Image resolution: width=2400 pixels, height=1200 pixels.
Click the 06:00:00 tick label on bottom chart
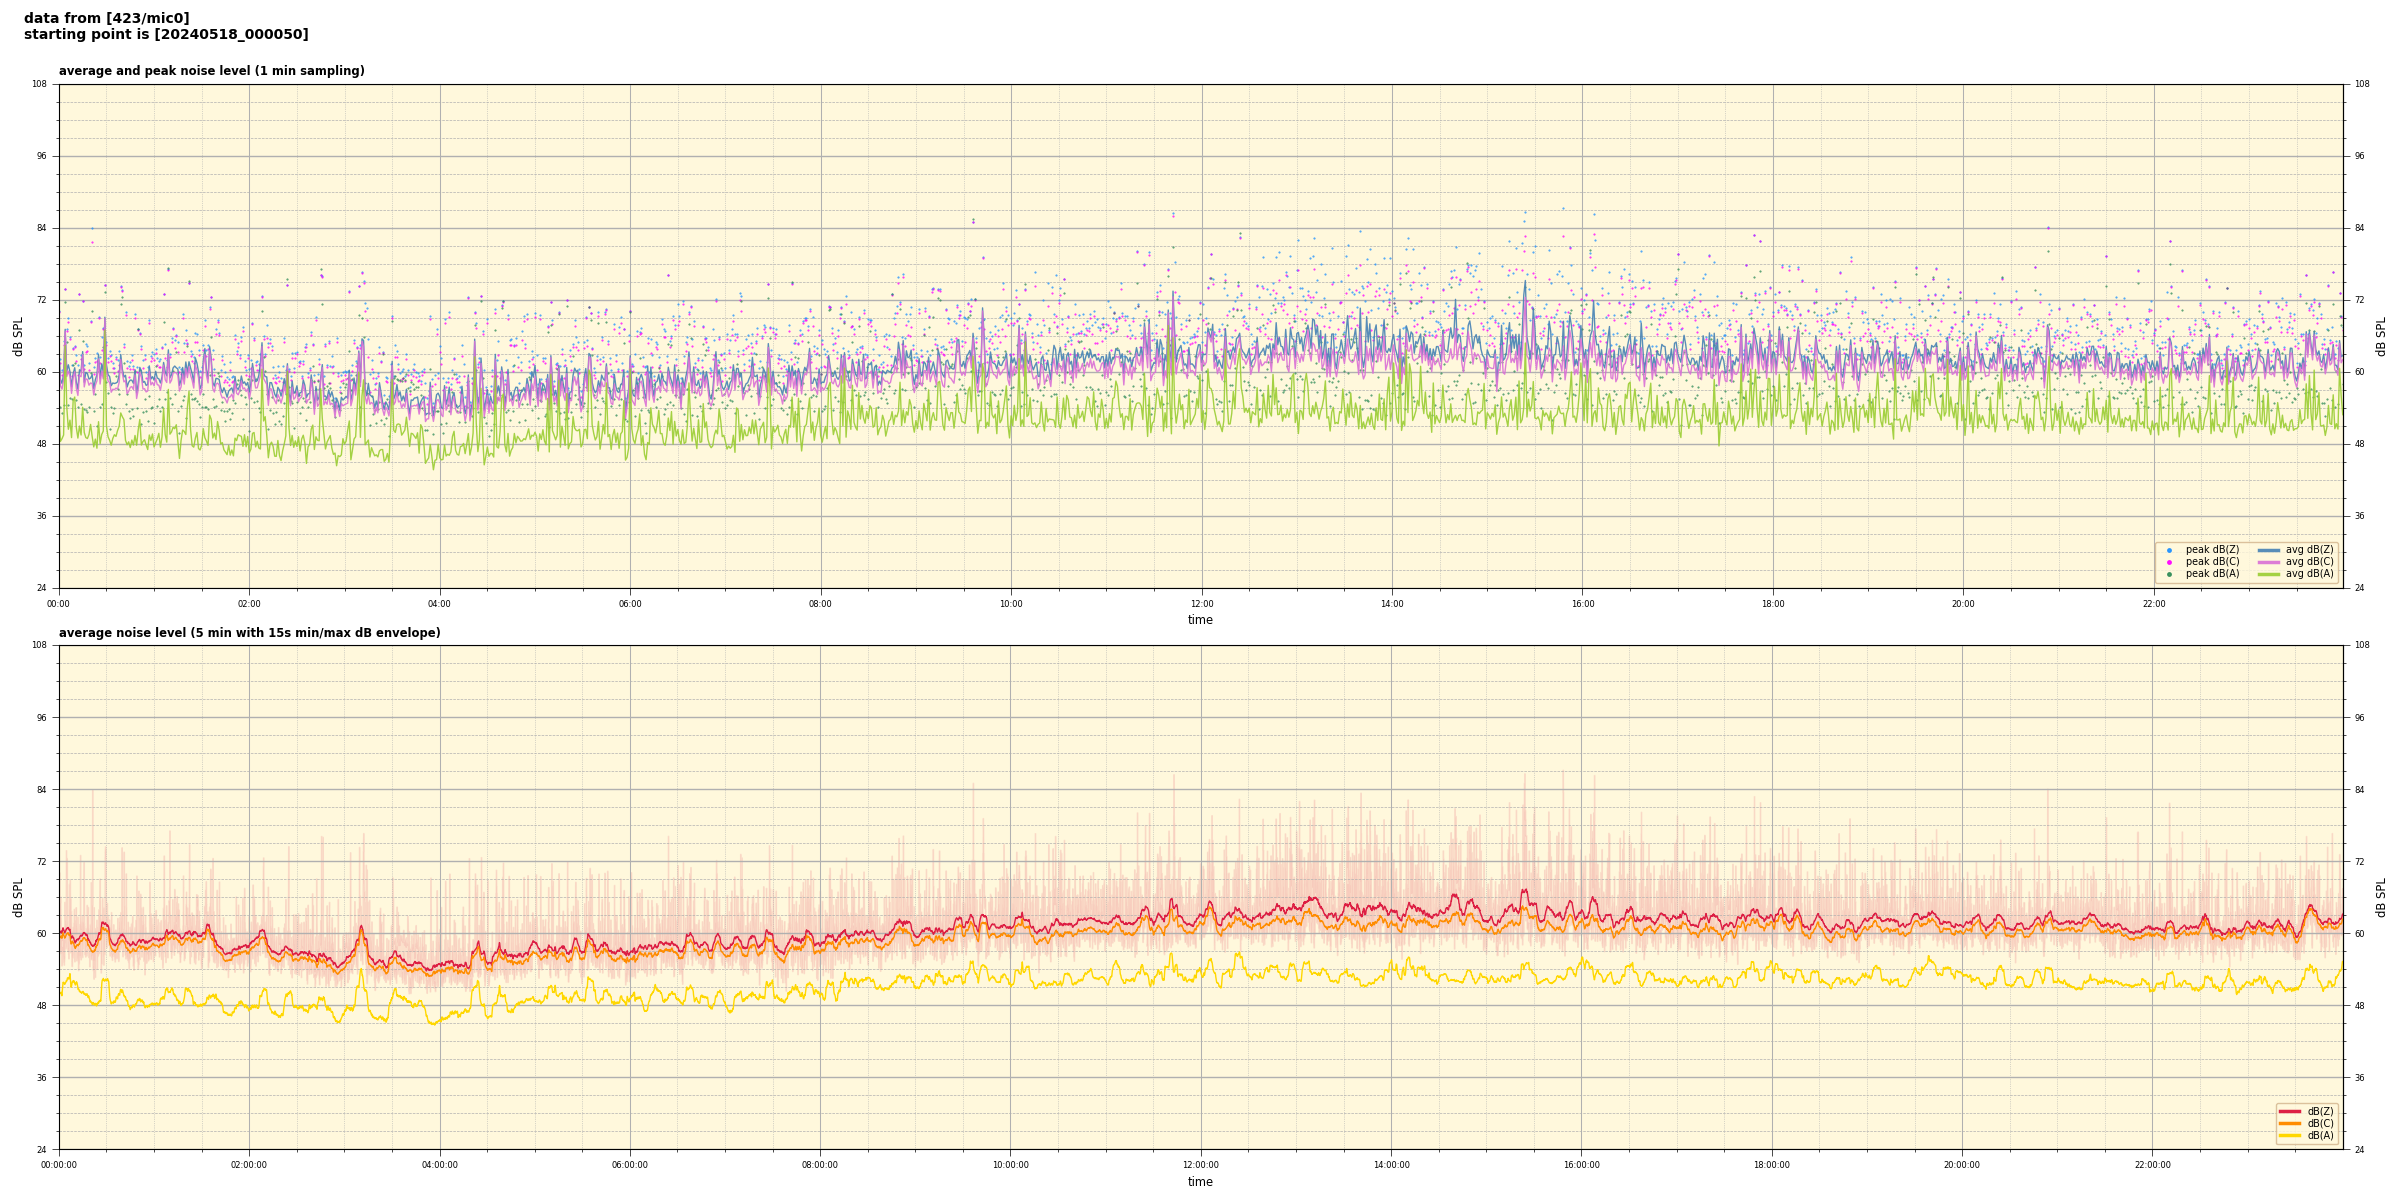pyautogui.click(x=630, y=1165)
